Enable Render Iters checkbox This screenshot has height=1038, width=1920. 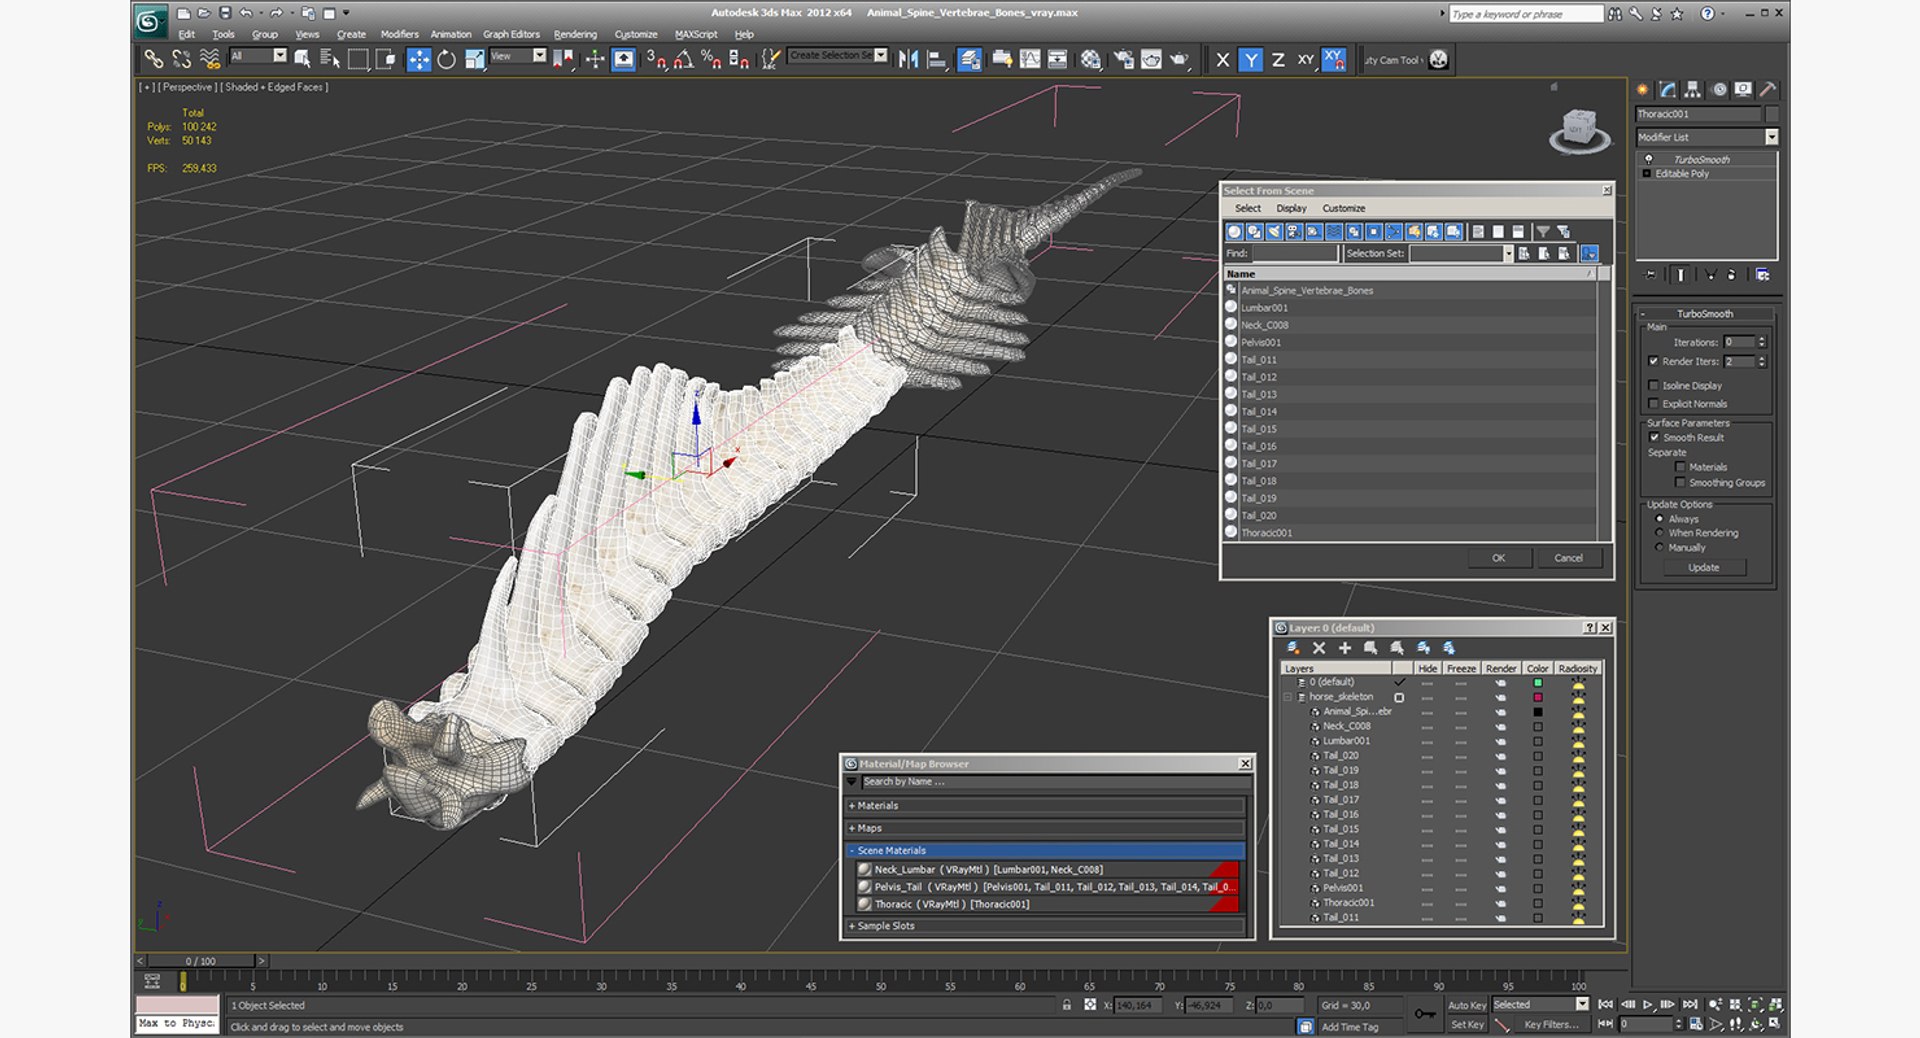(x=1653, y=361)
